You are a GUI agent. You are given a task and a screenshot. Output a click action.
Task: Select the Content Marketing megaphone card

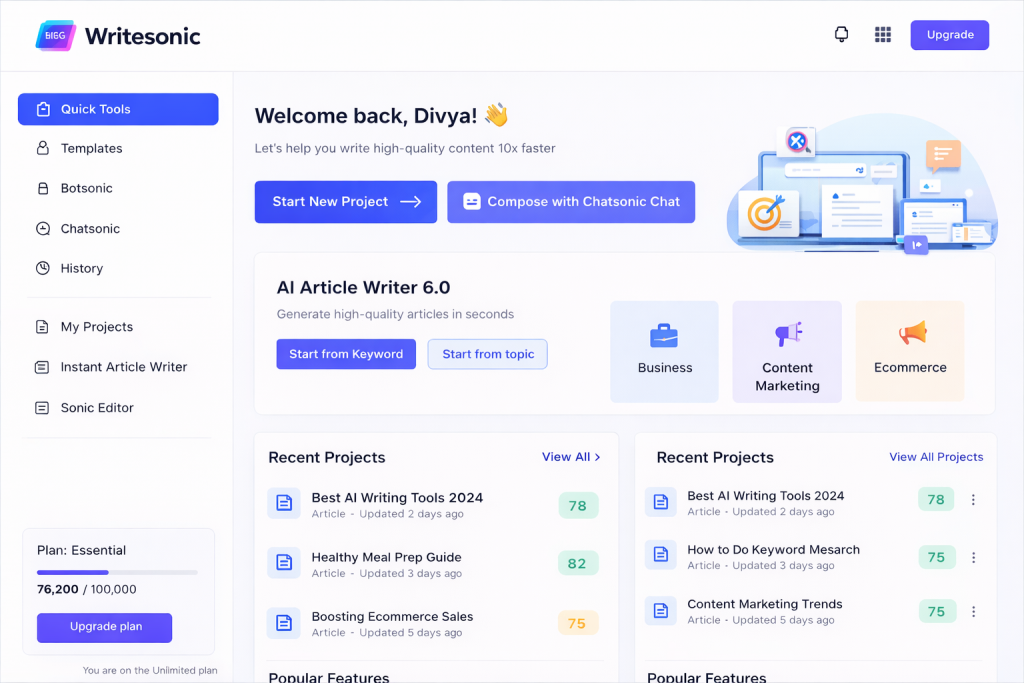coord(787,351)
